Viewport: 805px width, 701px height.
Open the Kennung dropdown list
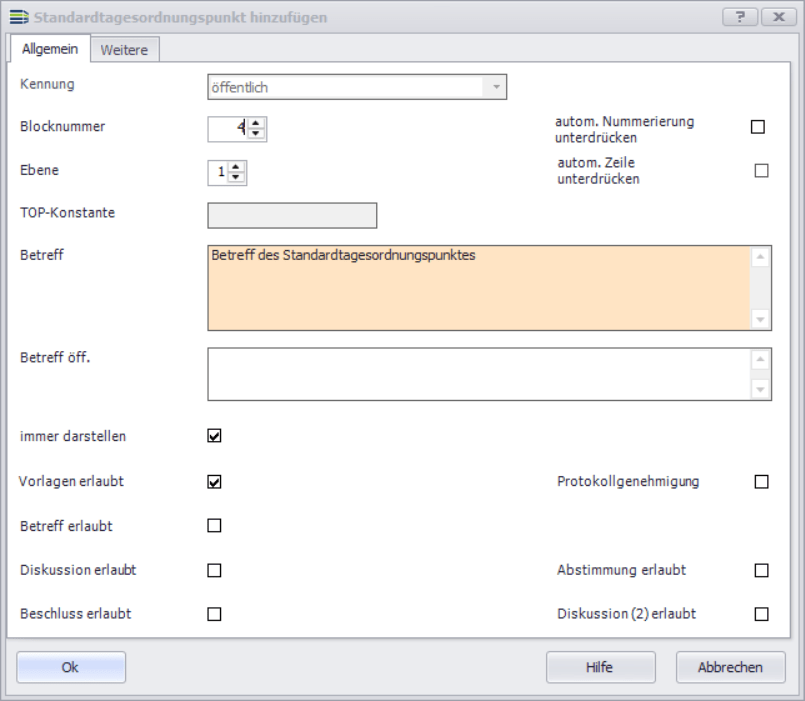tap(495, 88)
